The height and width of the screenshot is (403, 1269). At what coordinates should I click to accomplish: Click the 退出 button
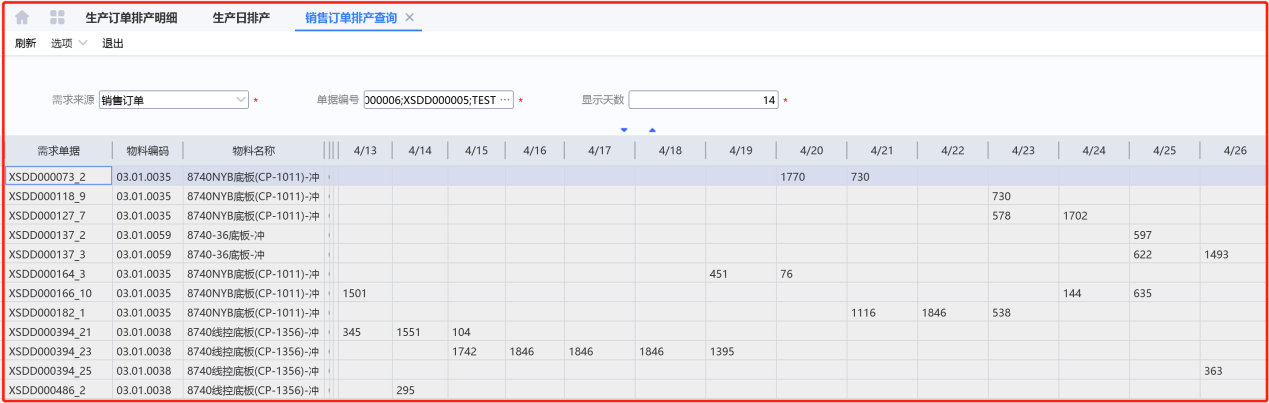(x=113, y=43)
